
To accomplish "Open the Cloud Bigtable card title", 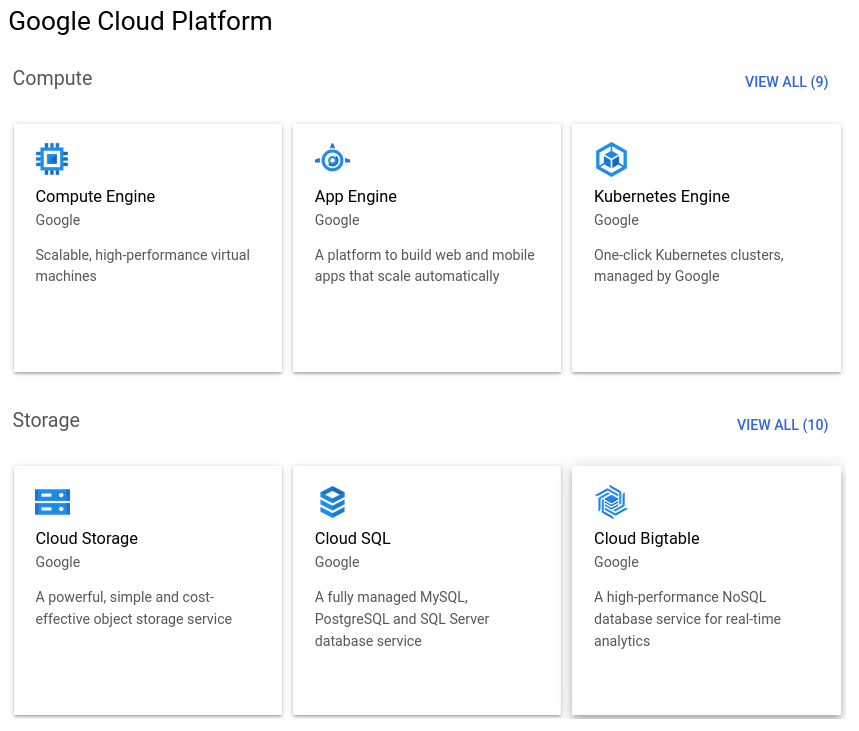I will coord(646,538).
